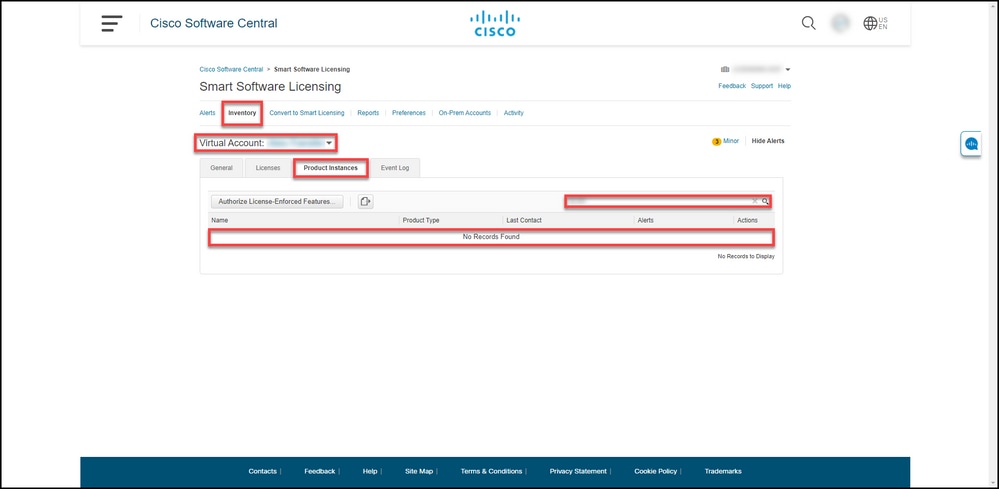Click the Minor alerts link
The width and height of the screenshot is (999, 489).
(x=731, y=141)
